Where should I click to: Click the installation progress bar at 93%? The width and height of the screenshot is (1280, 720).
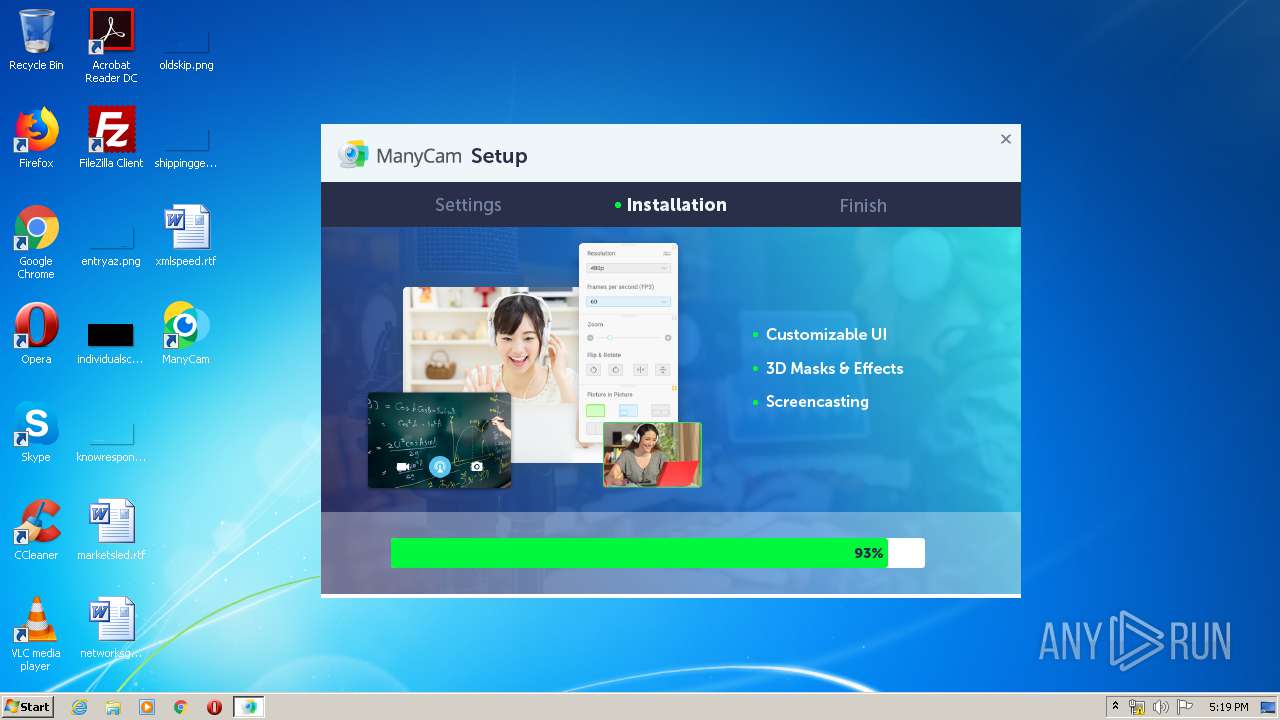pos(658,553)
